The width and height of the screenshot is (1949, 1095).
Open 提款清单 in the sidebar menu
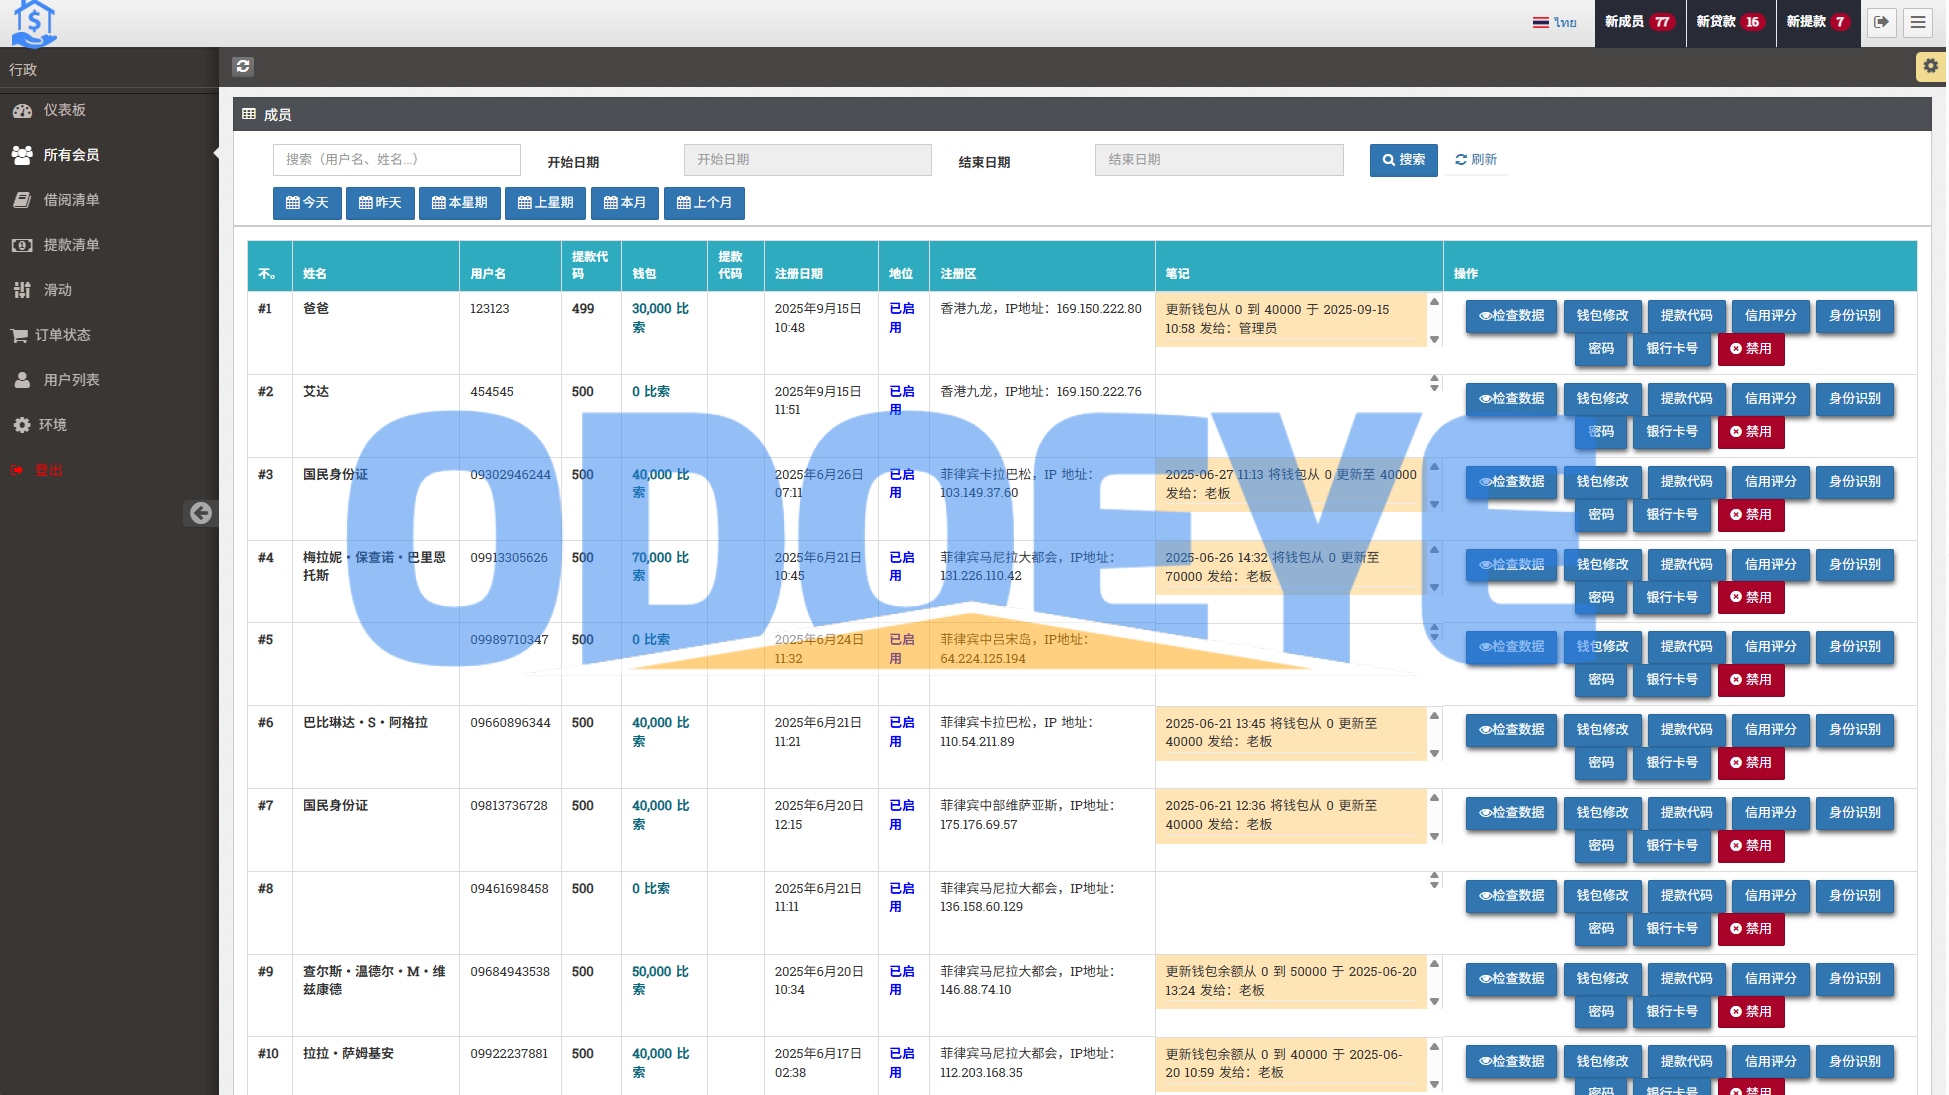tap(70, 245)
